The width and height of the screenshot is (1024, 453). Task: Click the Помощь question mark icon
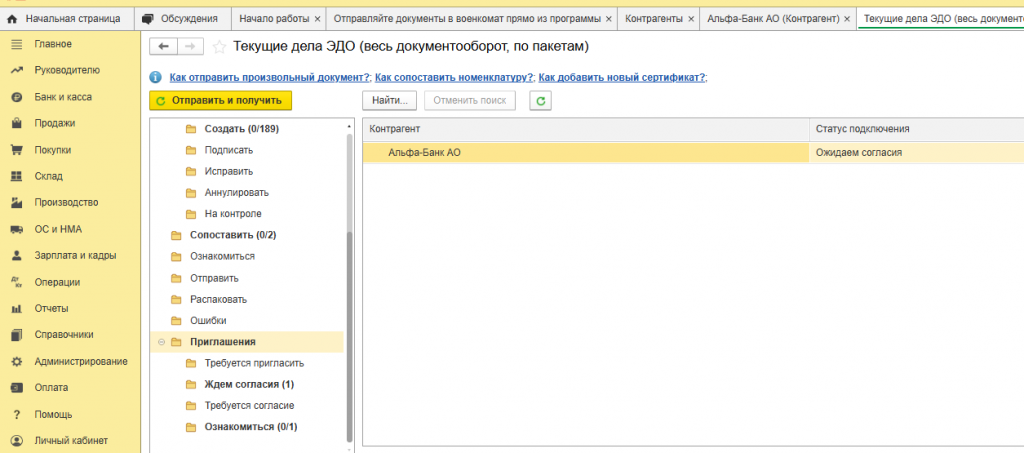18,414
